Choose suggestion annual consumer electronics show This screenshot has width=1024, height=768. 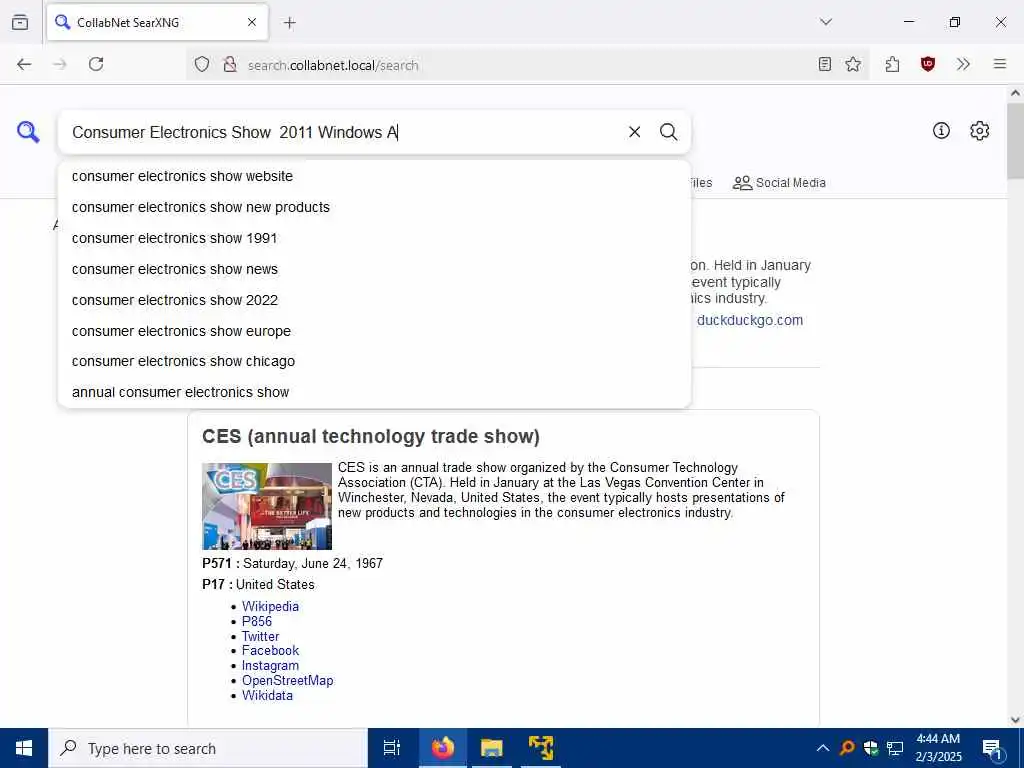(374, 392)
